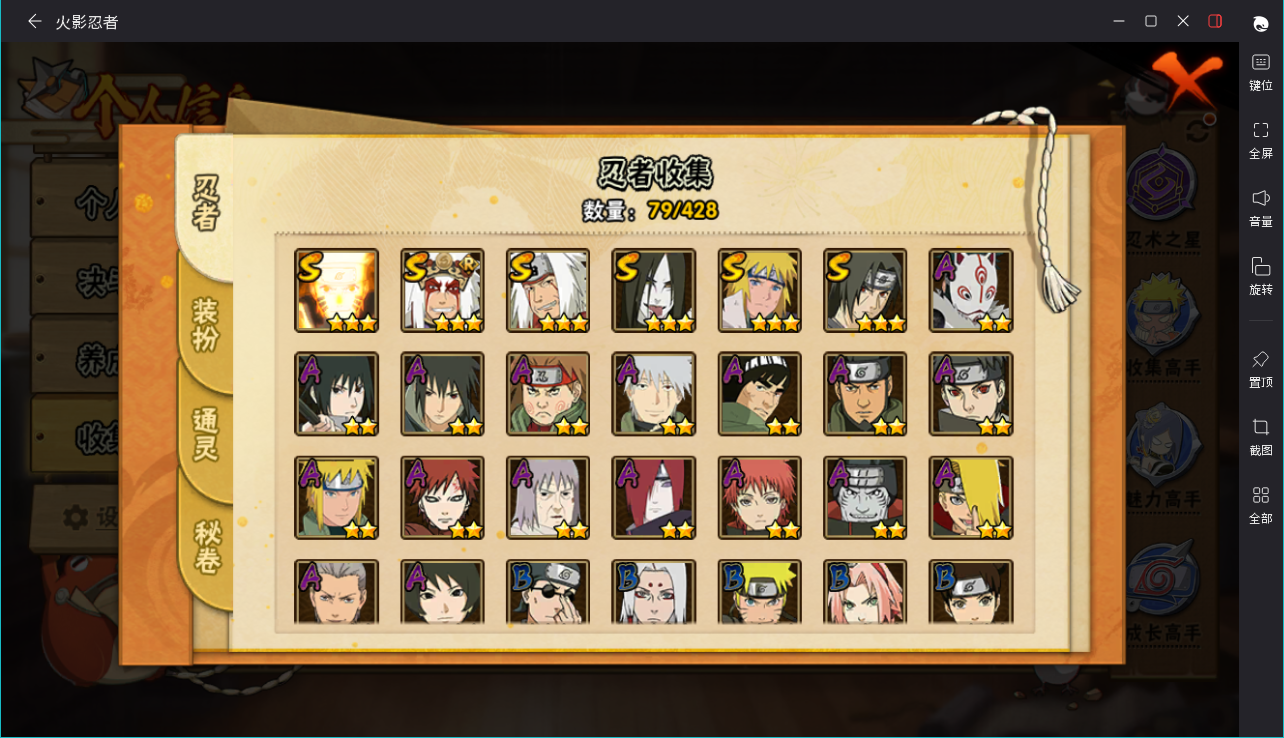Take a screenshot with the 截图 icon
1284x738 pixels.
1261,435
